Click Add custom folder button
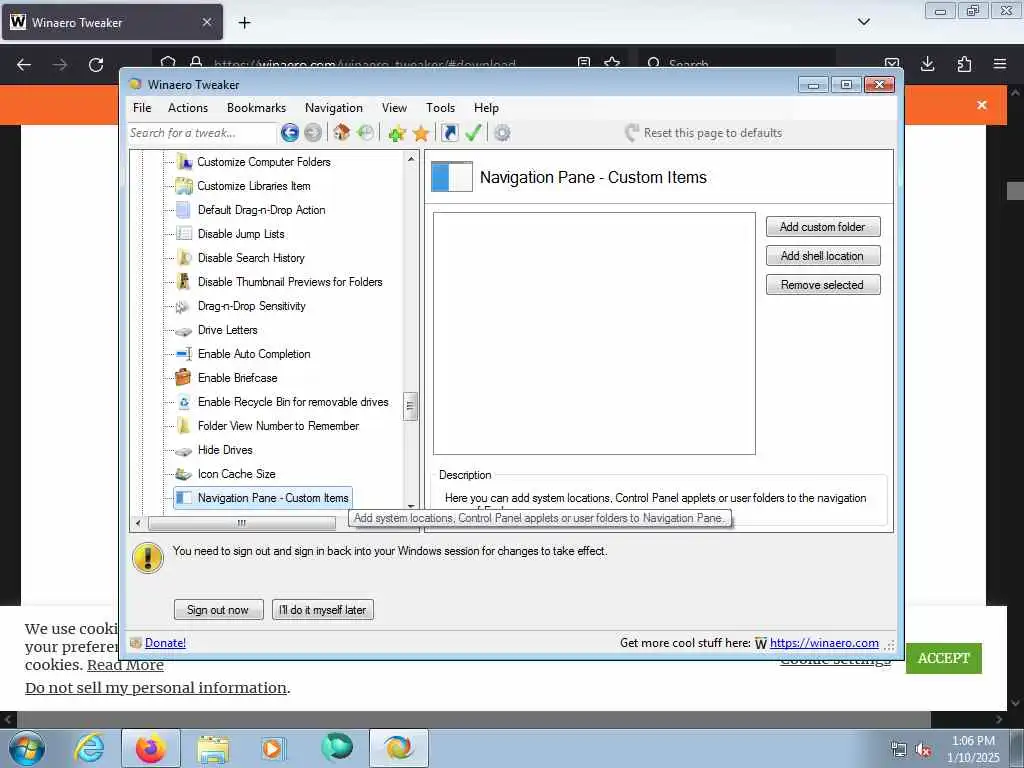This screenshot has width=1024, height=768. (823, 227)
